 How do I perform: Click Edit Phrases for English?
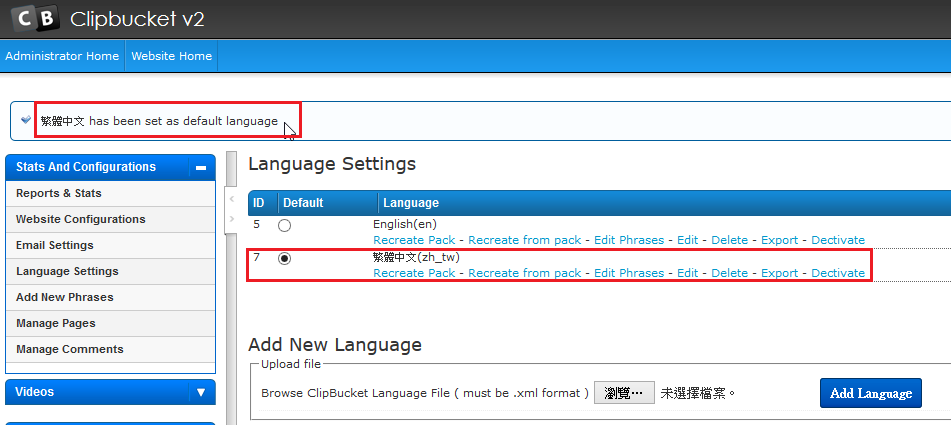(629, 240)
